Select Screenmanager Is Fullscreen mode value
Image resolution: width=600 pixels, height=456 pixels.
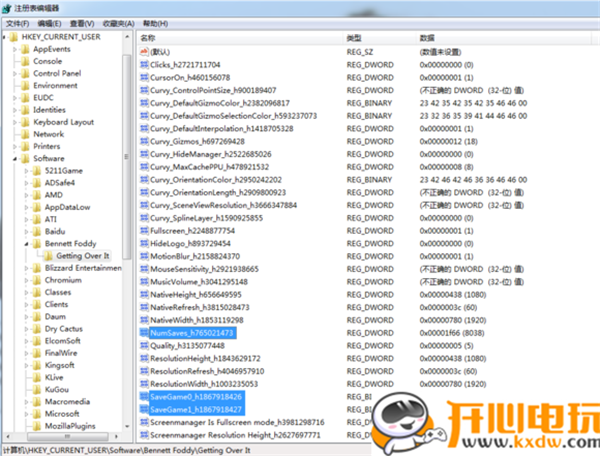point(237,422)
